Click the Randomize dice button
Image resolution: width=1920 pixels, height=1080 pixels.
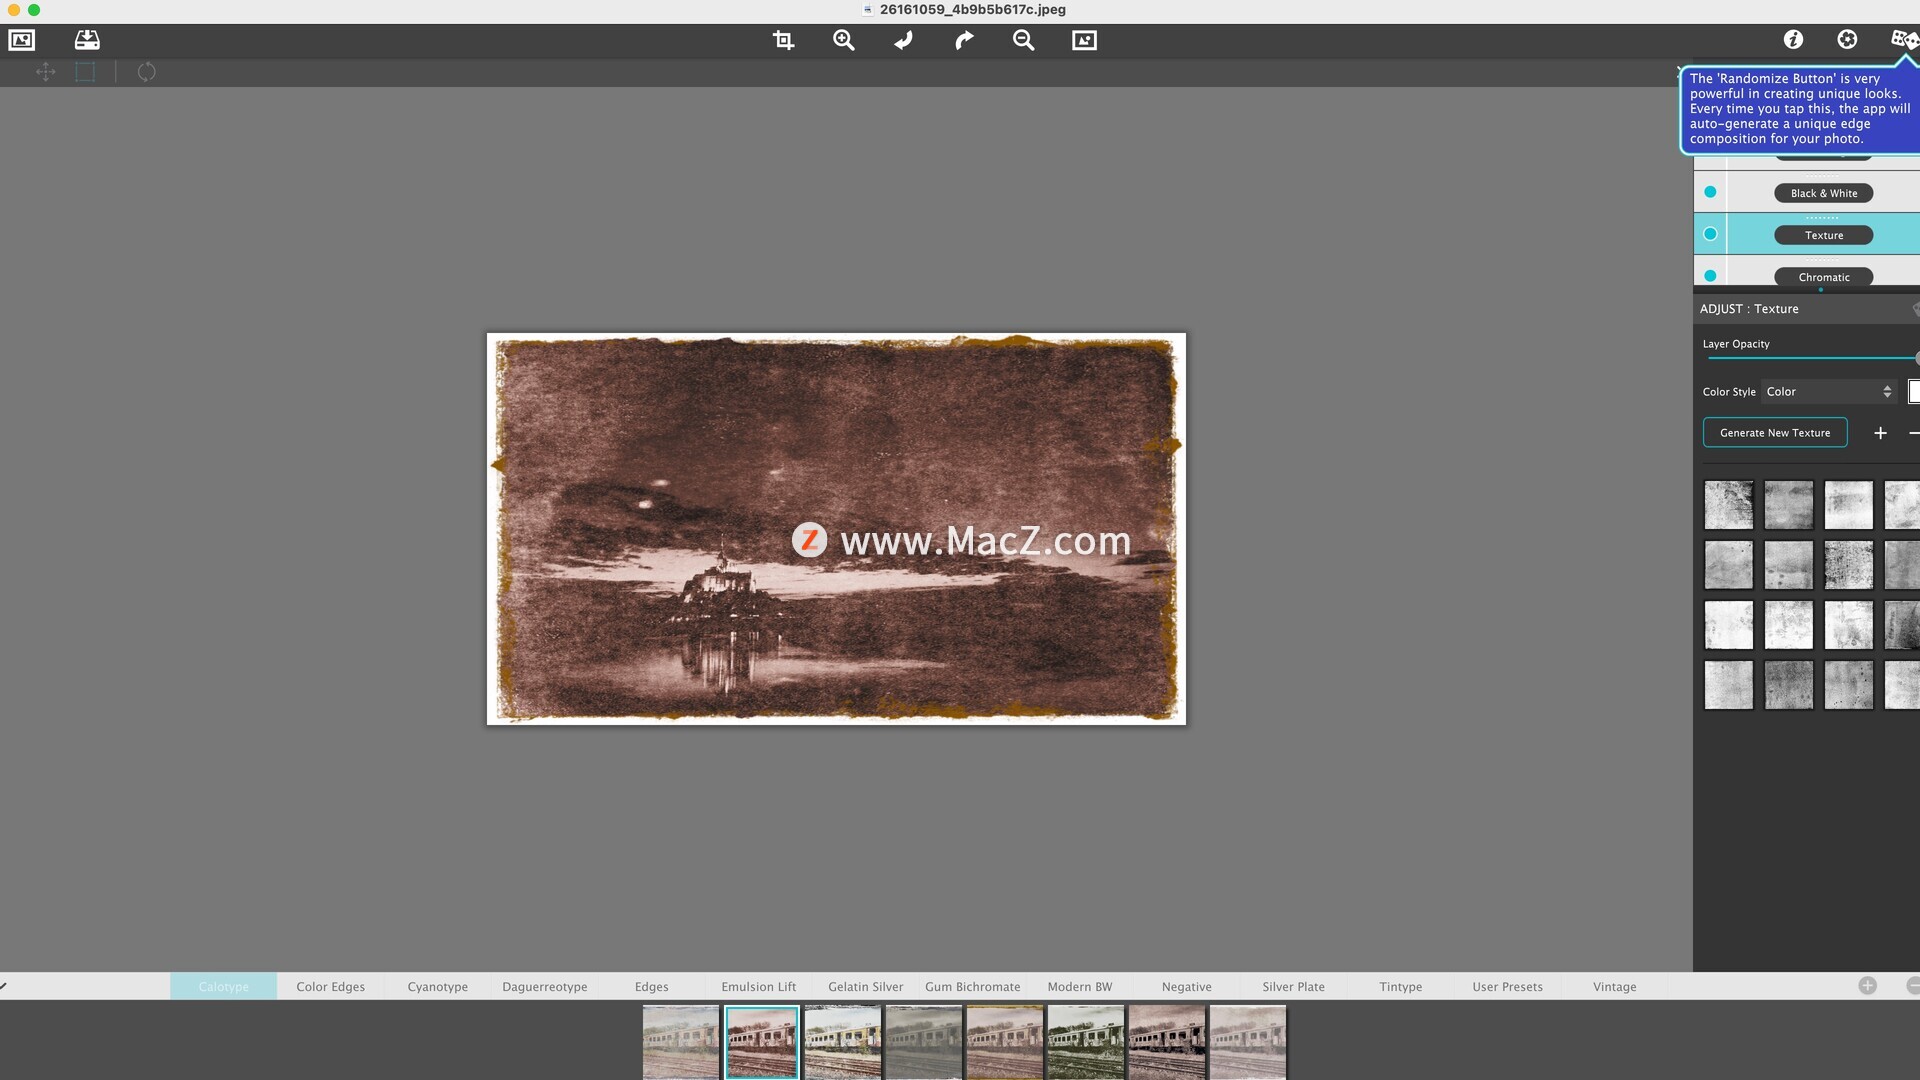1904,39
